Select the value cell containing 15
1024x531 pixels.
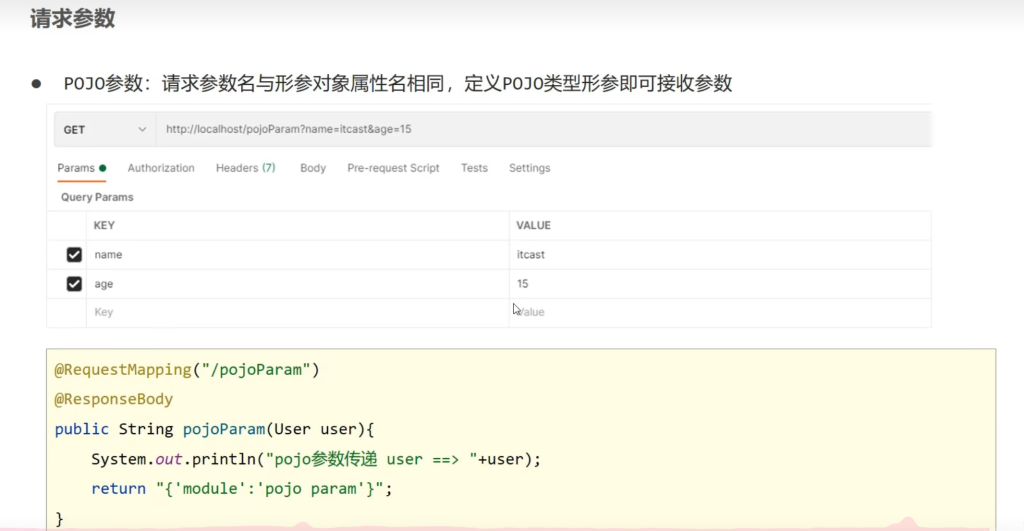click(720, 284)
